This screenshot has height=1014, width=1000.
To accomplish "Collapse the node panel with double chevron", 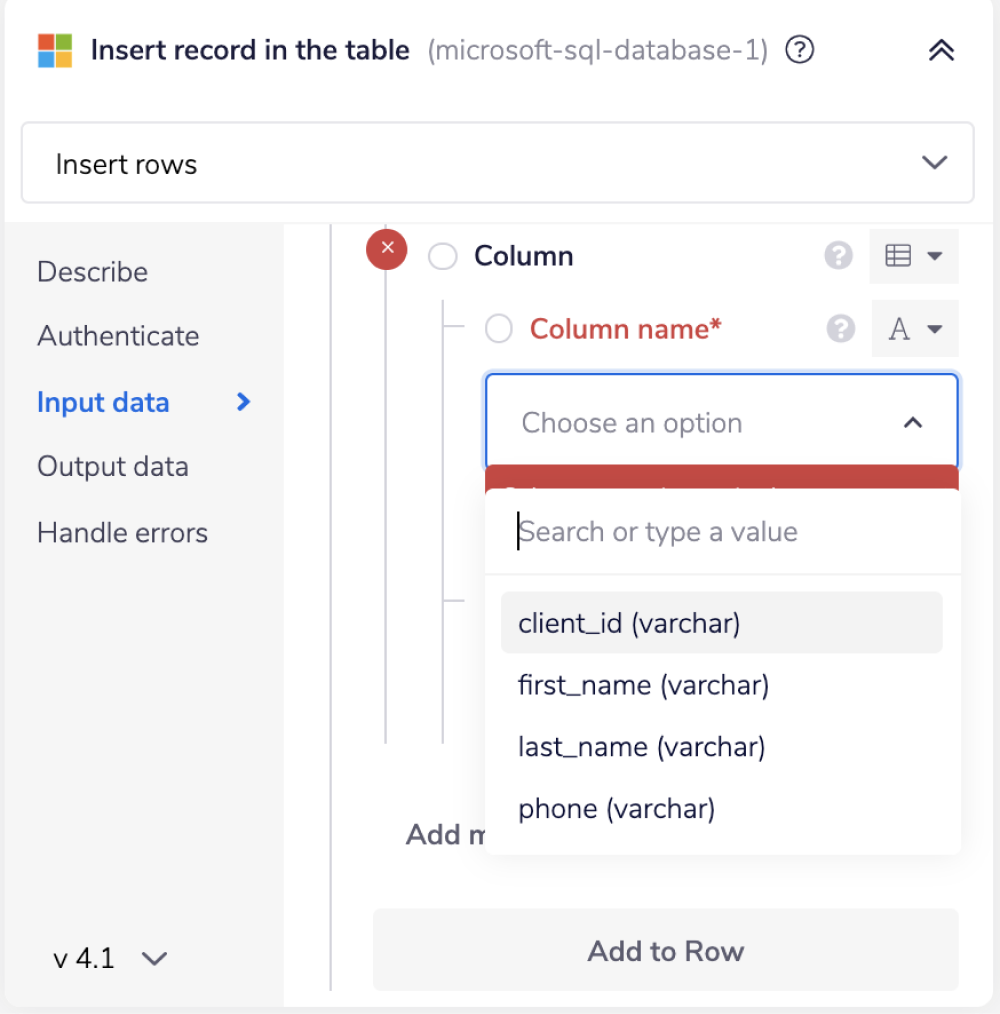I will click(x=940, y=49).
